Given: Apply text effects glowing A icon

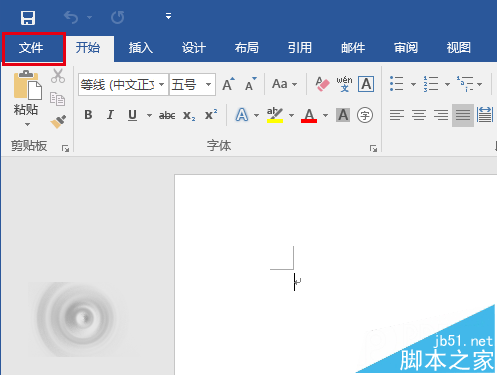Looking at the screenshot, I should point(242,115).
